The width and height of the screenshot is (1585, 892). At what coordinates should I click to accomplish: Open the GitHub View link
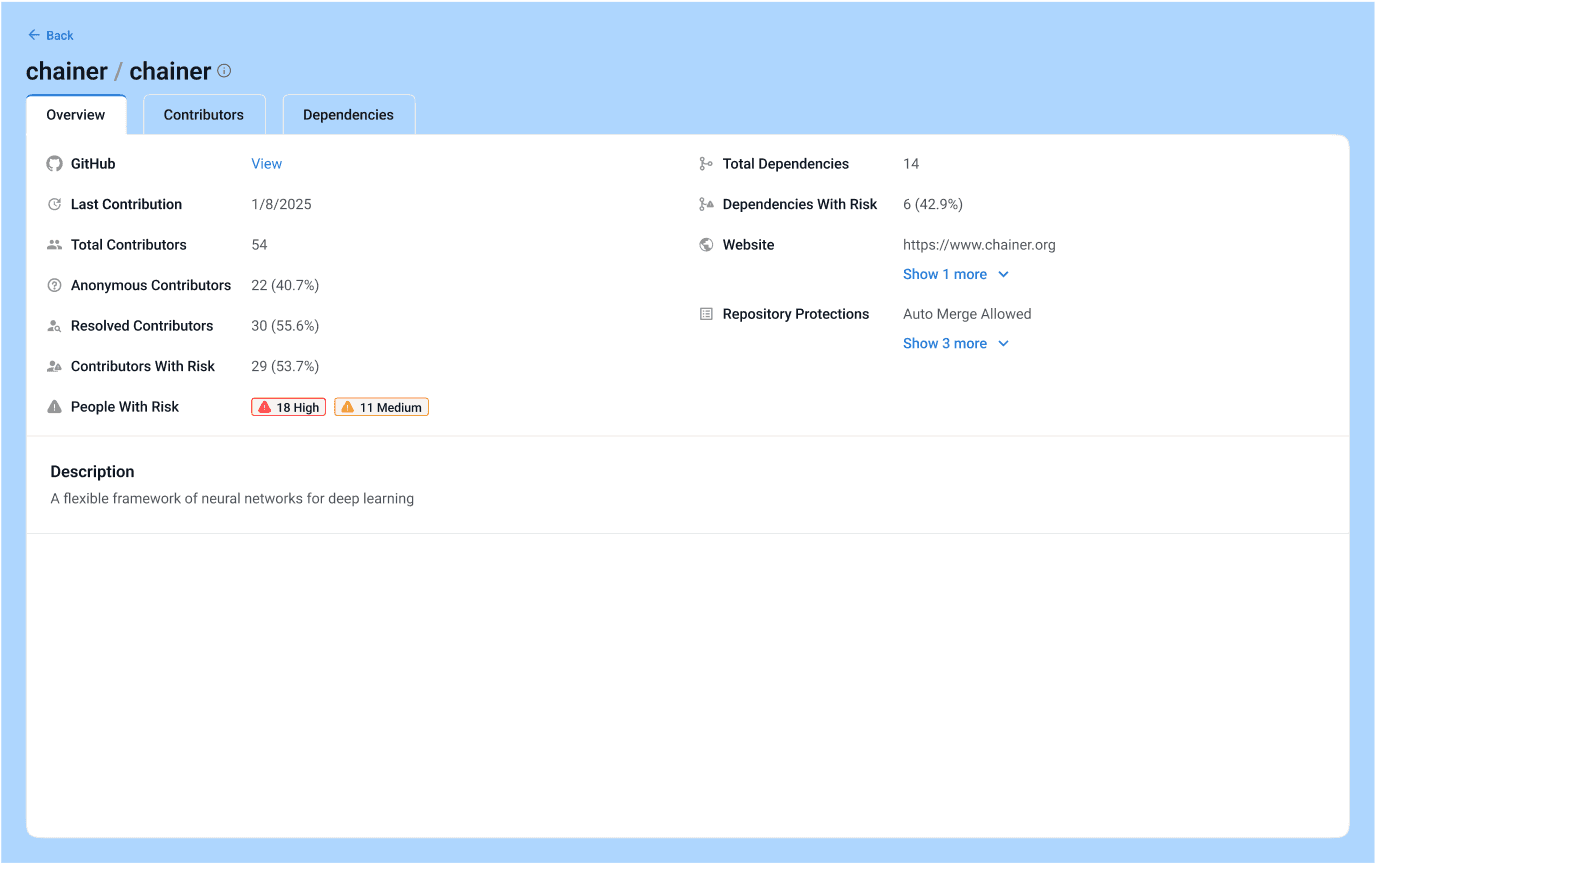coord(266,164)
